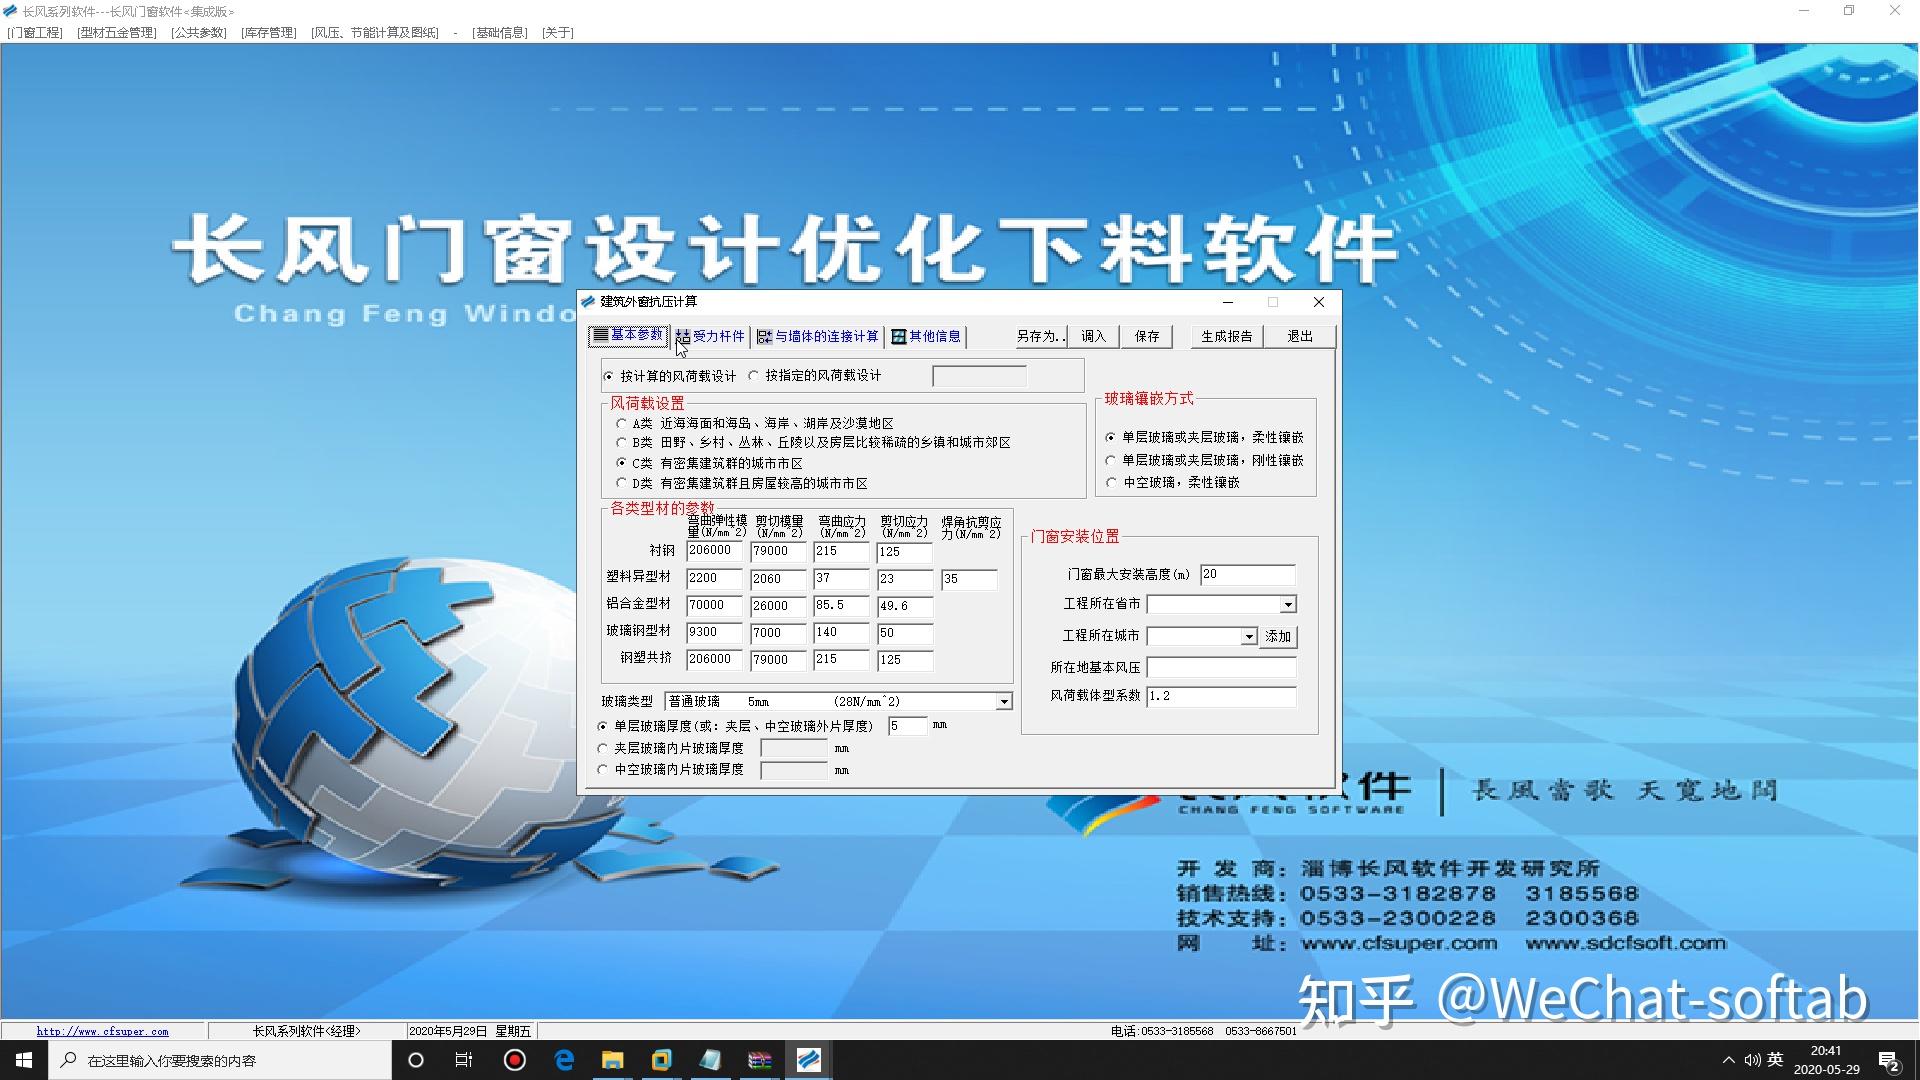The height and width of the screenshot is (1080, 1920).
Task: Open the cfsuper.com link in status bar
Action: [102, 1031]
